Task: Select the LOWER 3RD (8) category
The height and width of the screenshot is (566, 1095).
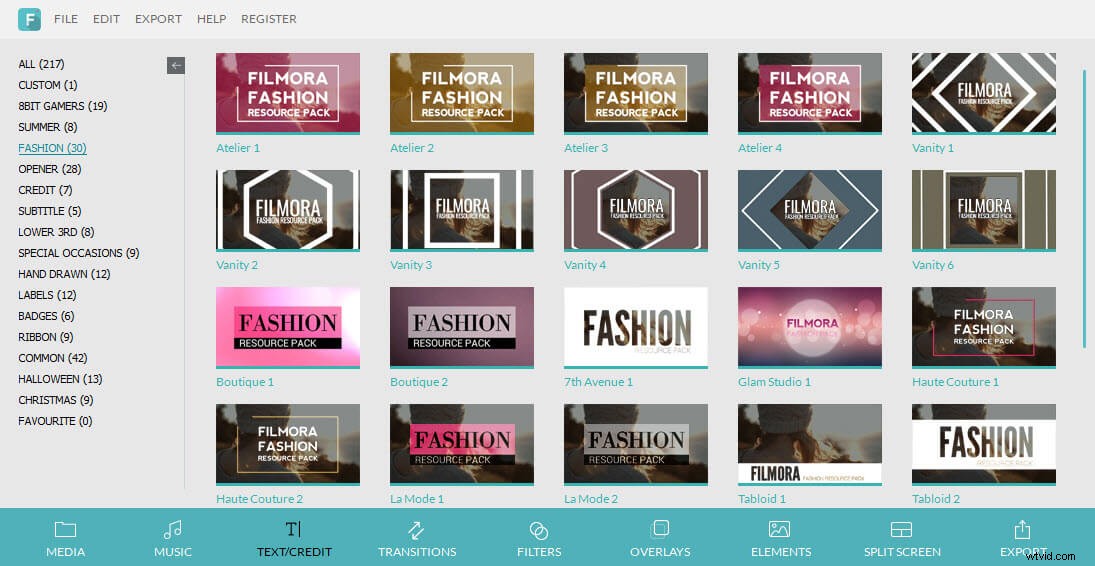Action: (x=56, y=232)
